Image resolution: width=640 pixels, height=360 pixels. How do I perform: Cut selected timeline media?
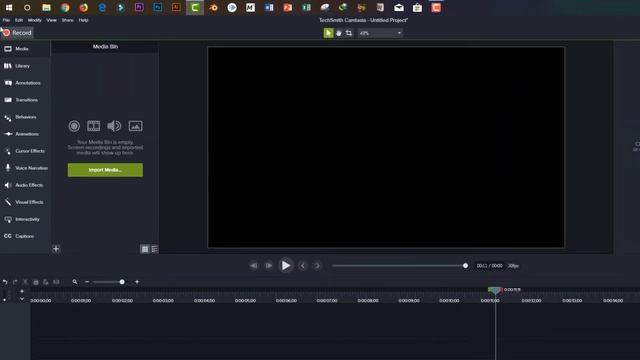(25, 282)
